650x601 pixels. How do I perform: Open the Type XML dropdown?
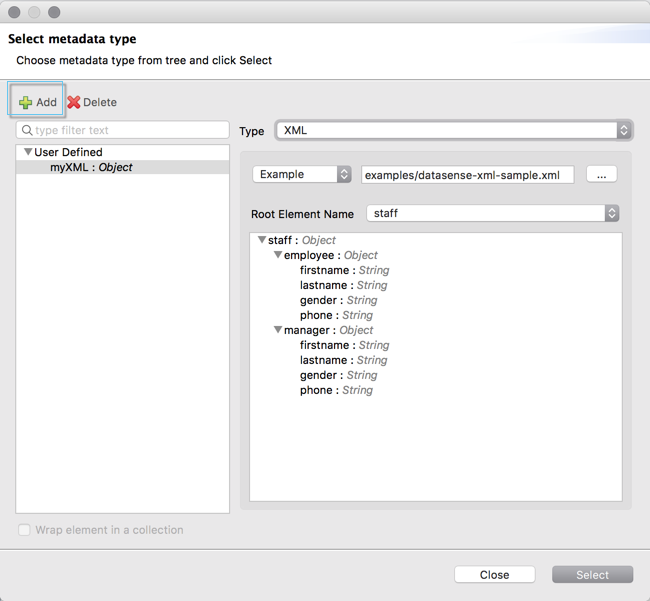click(454, 130)
